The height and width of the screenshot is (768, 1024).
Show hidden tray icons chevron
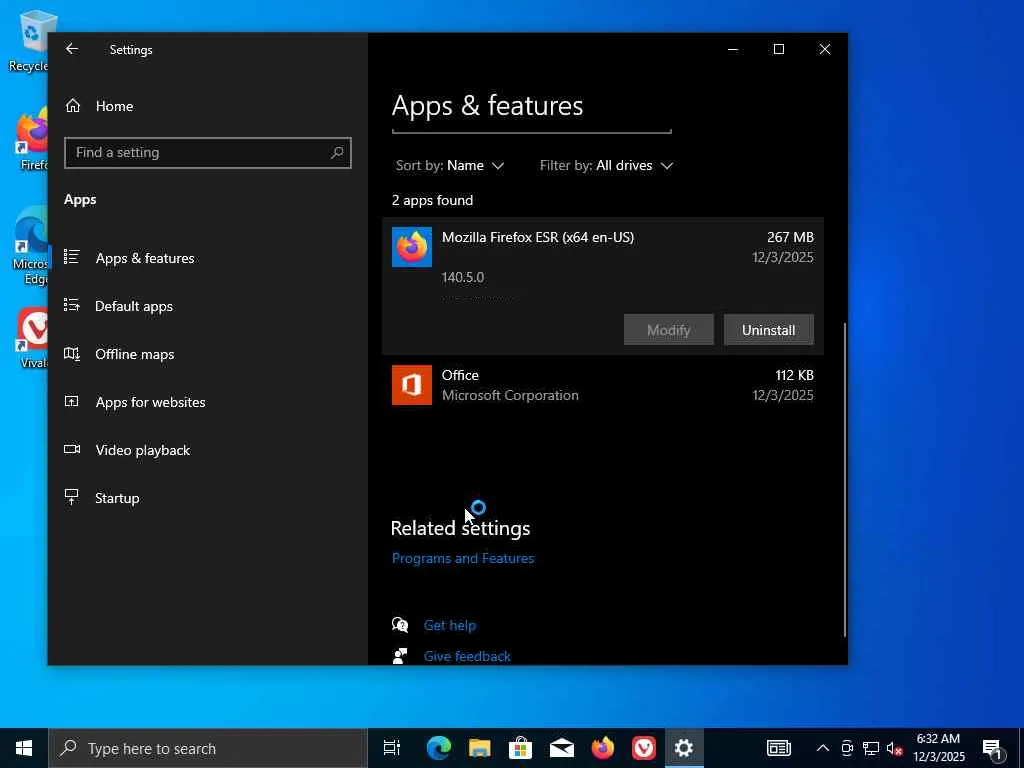823,748
